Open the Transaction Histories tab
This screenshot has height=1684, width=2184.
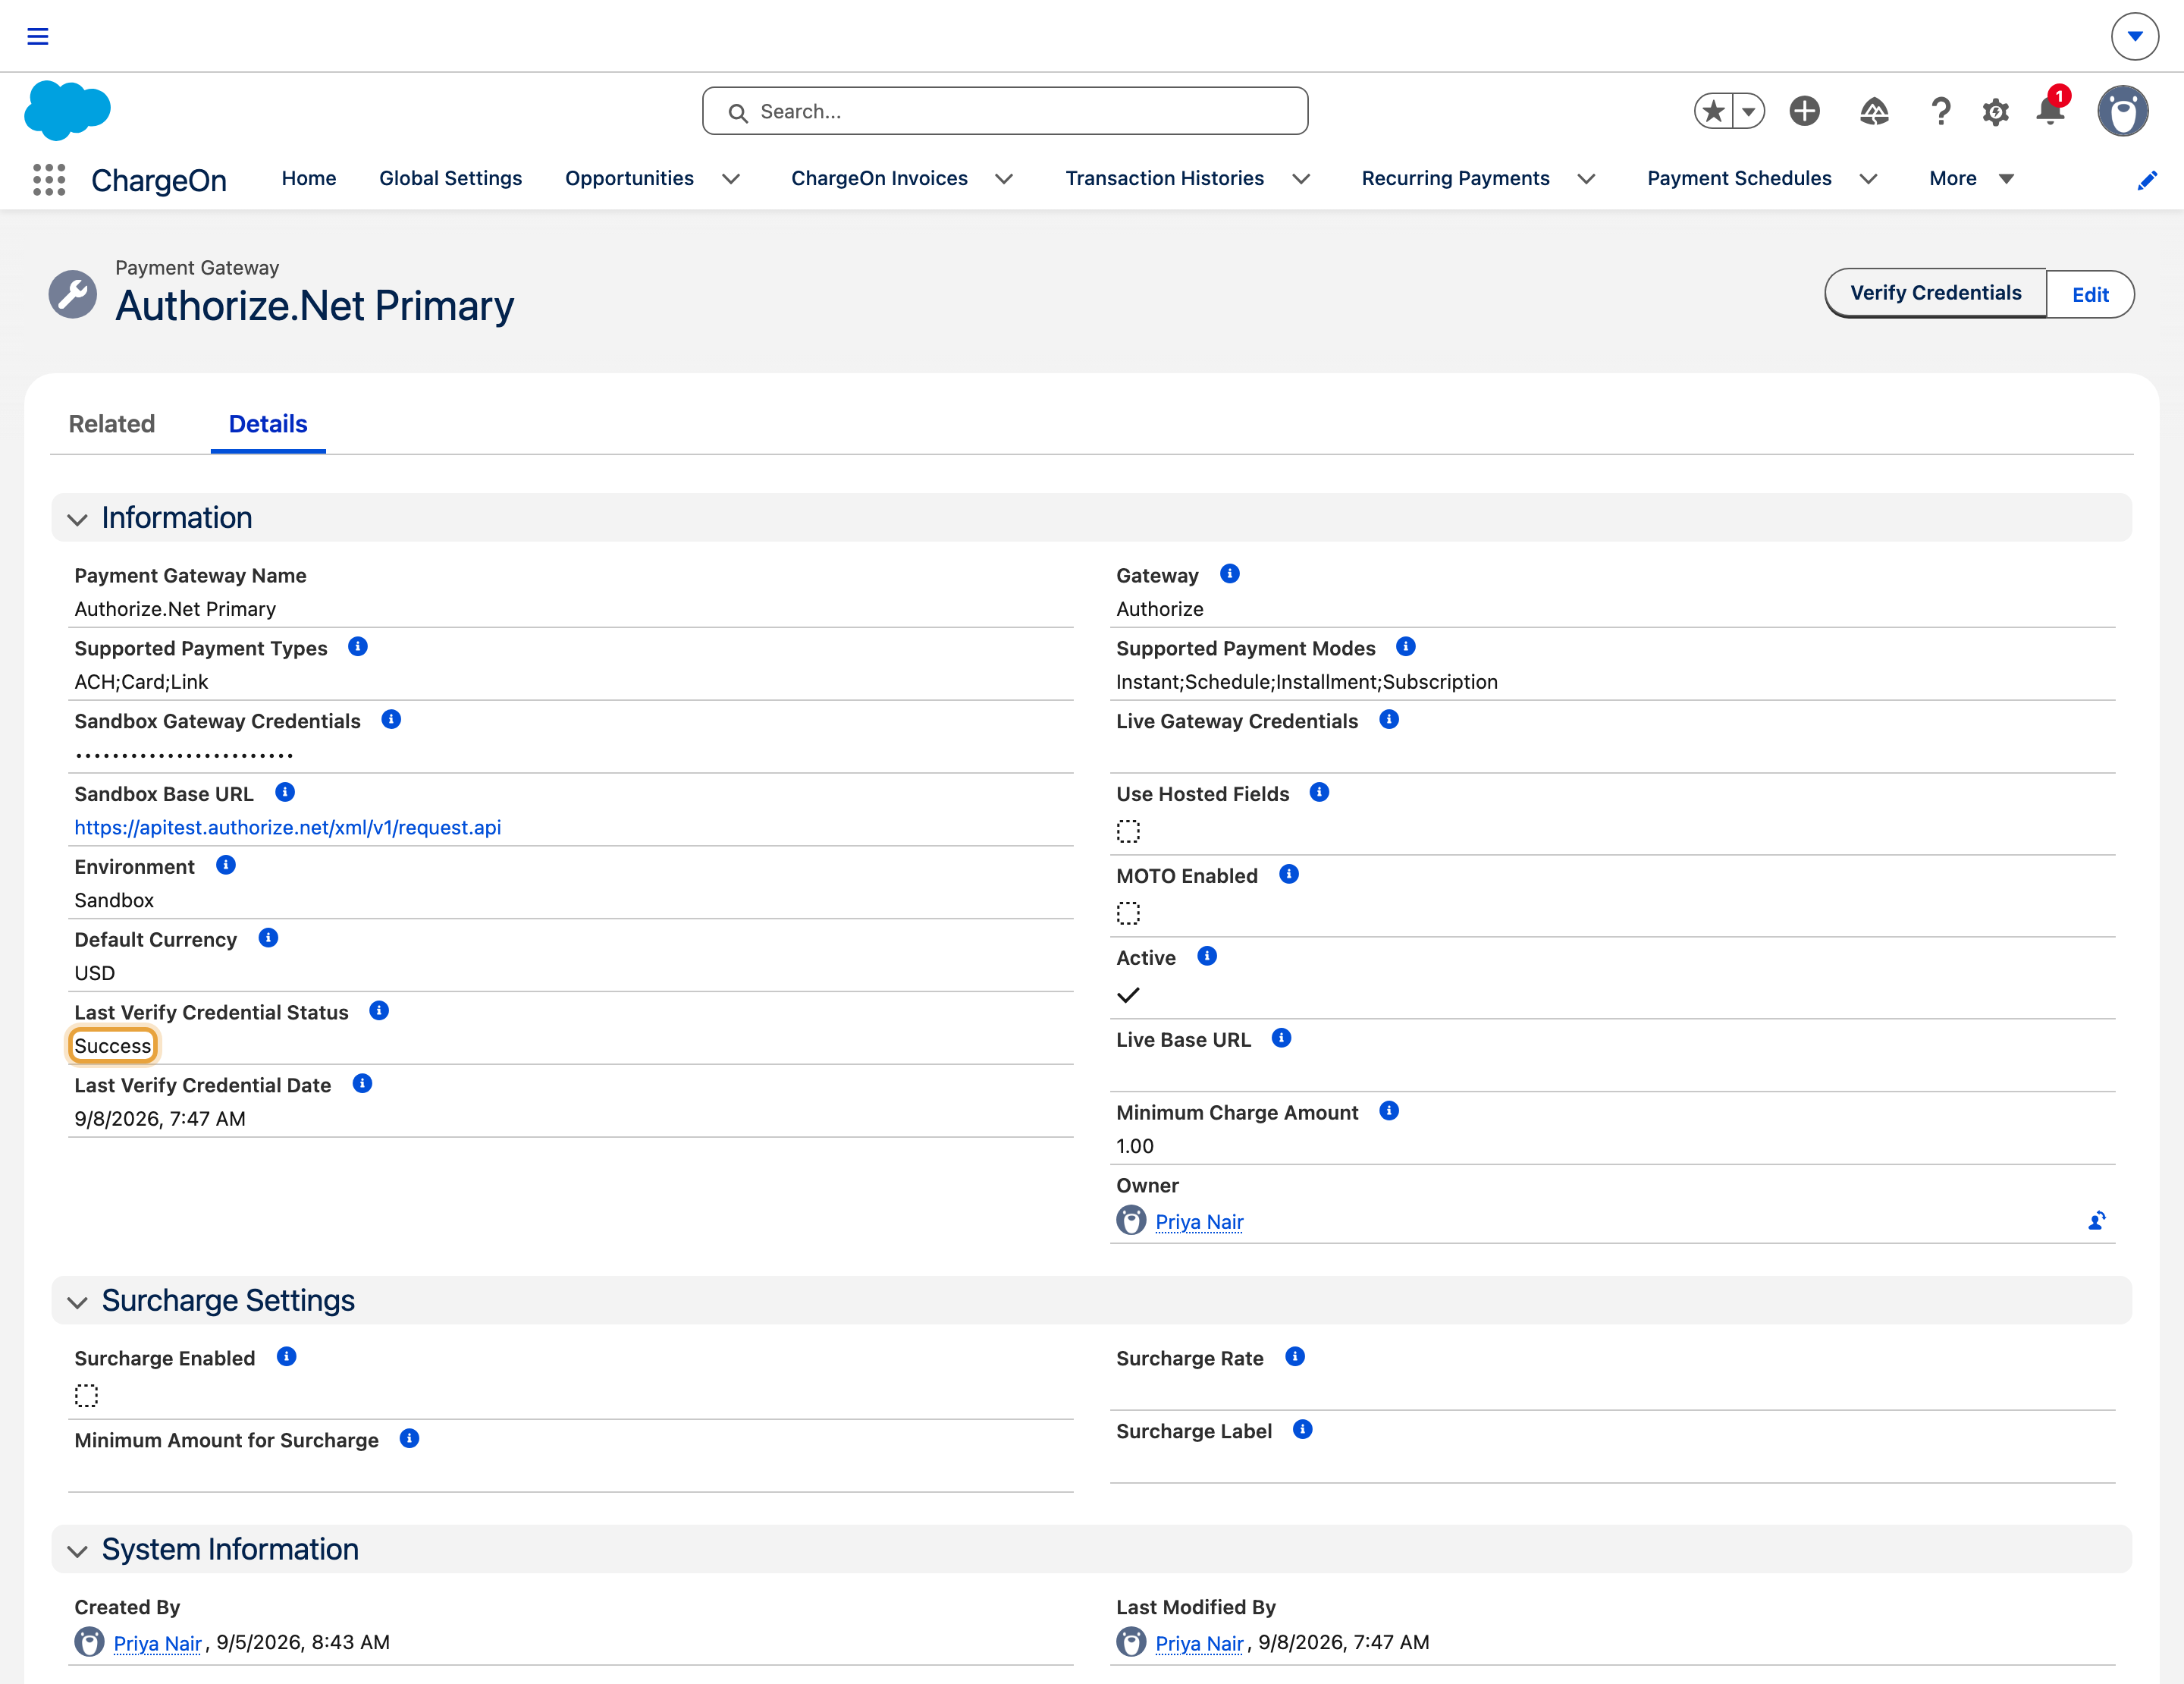click(1165, 179)
